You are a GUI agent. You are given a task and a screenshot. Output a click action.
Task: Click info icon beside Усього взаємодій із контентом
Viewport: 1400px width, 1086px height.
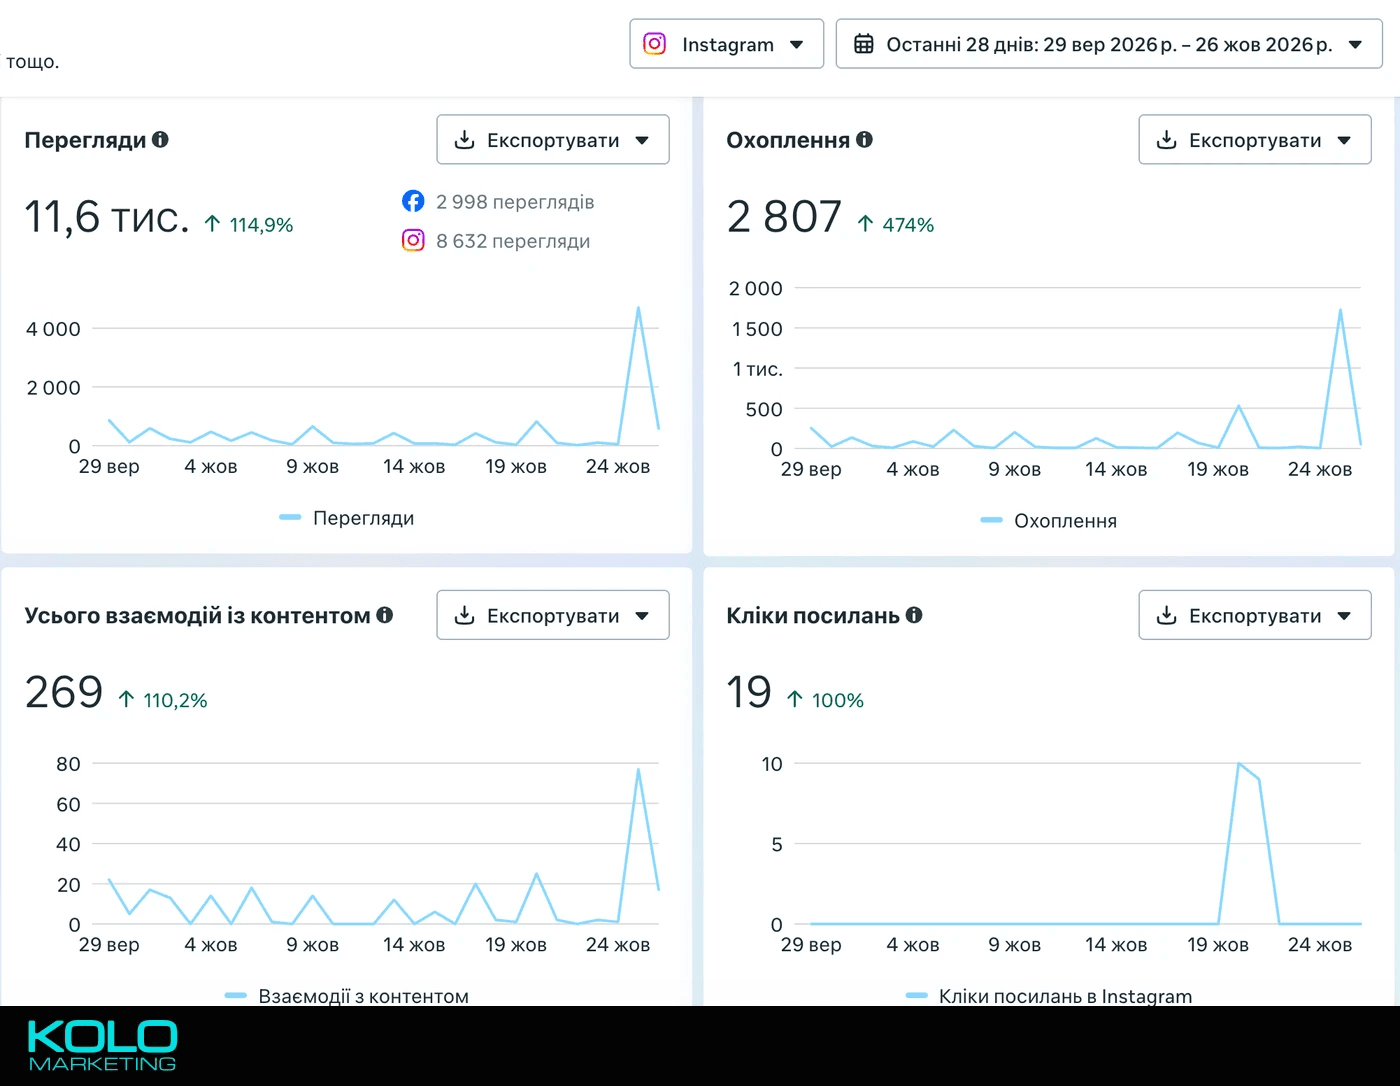(384, 615)
